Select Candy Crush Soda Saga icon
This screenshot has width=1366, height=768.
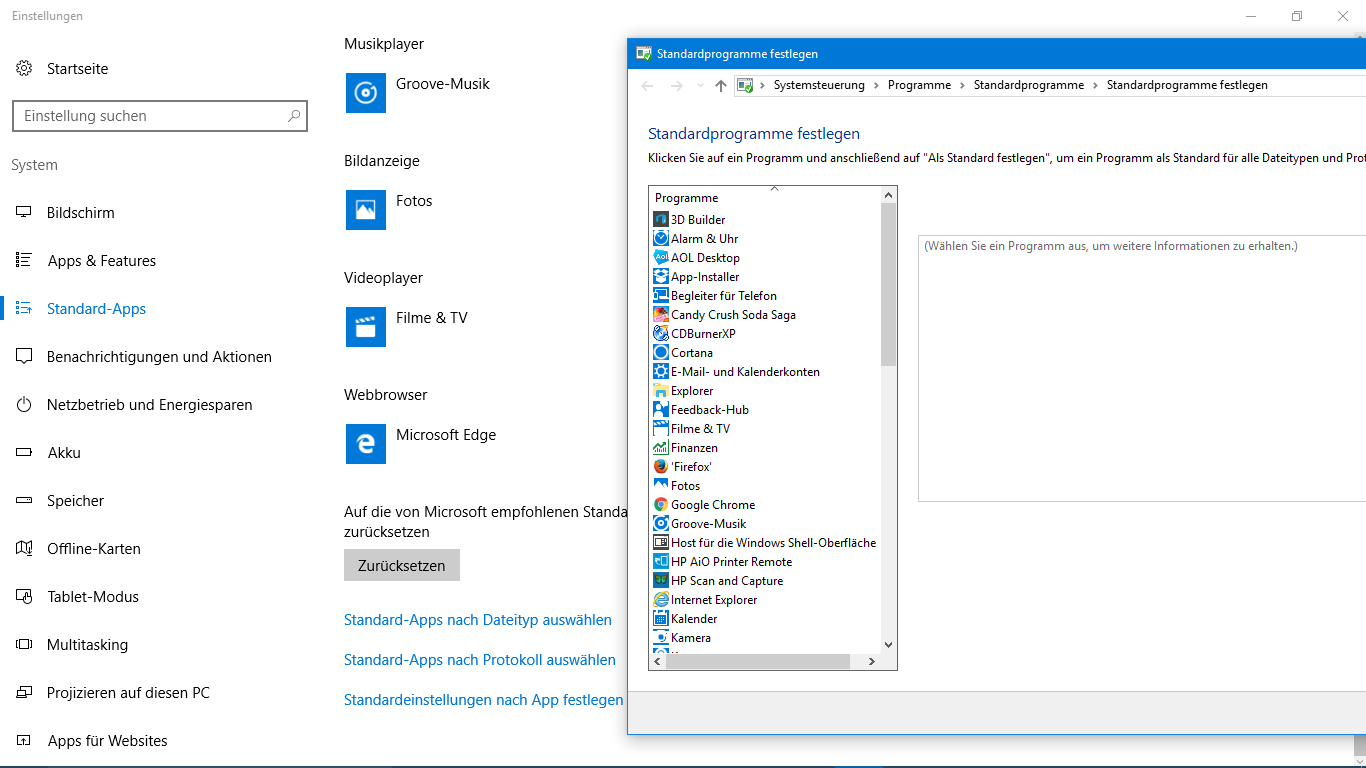coord(661,314)
